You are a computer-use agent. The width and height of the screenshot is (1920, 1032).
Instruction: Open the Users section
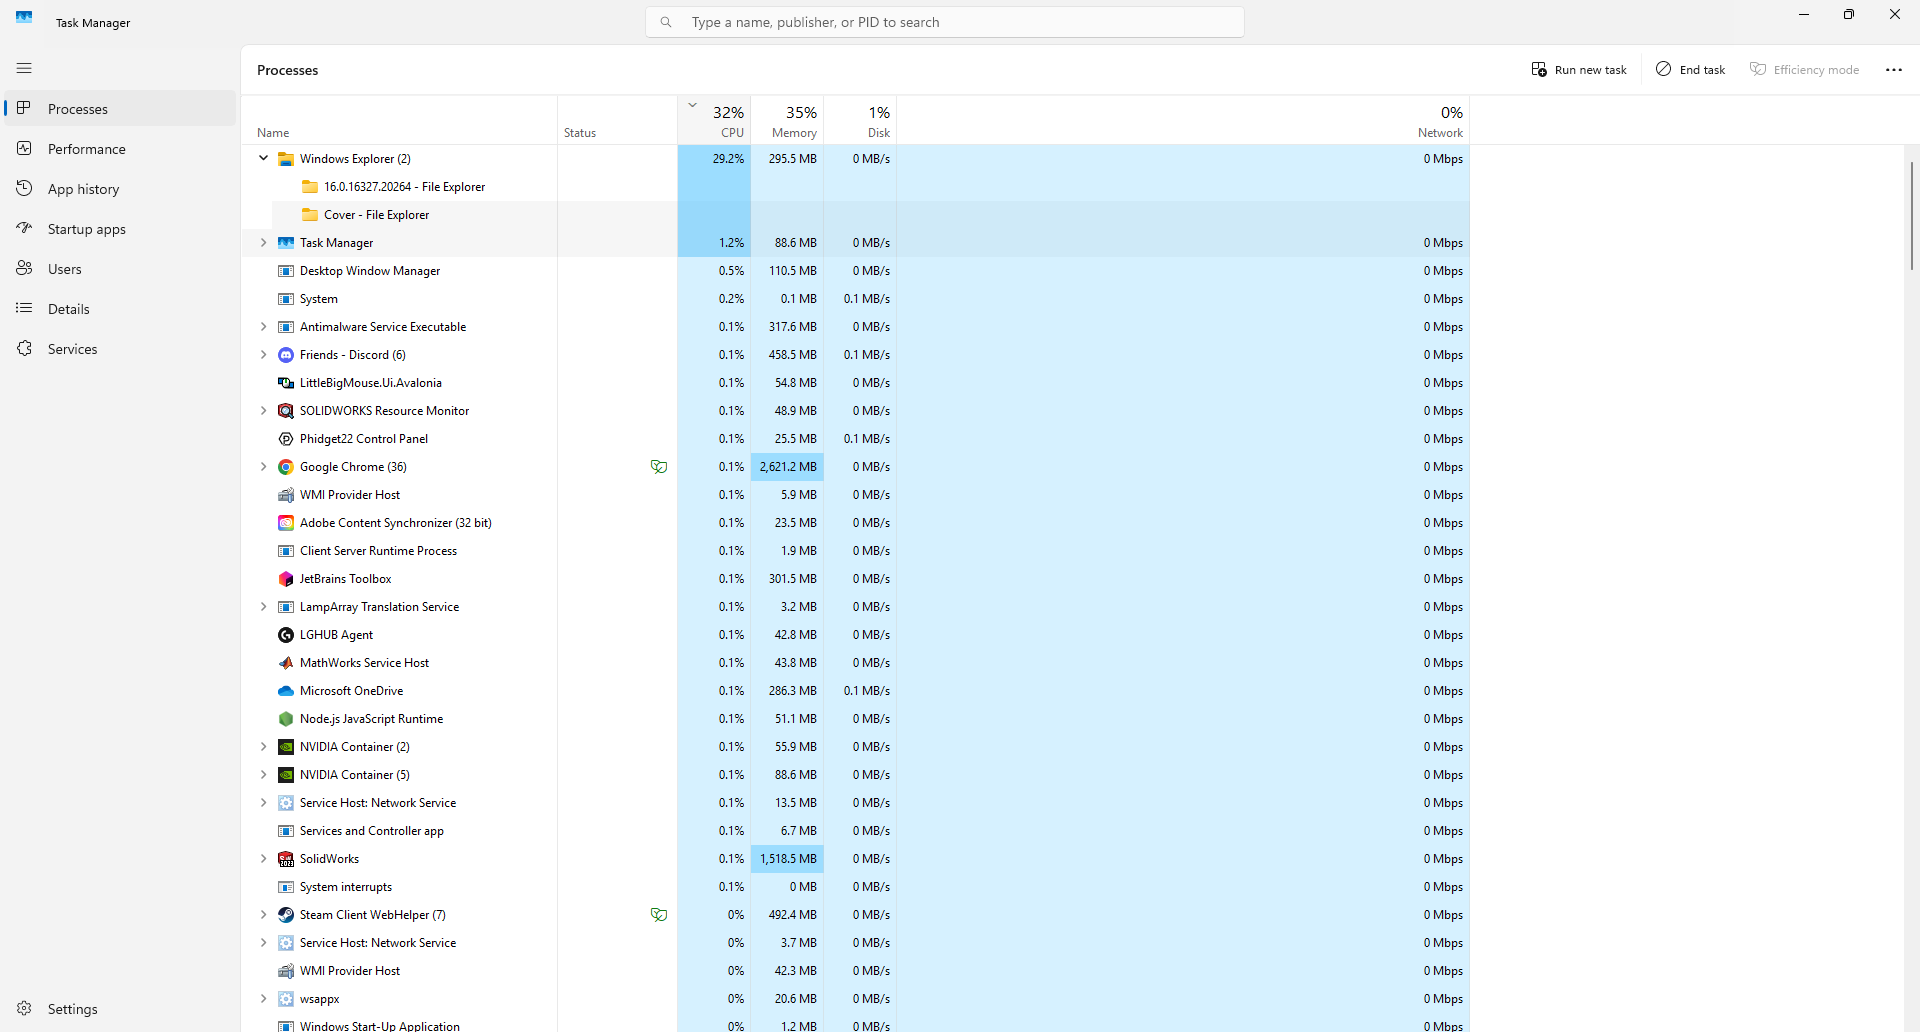pyautogui.click(x=24, y=268)
